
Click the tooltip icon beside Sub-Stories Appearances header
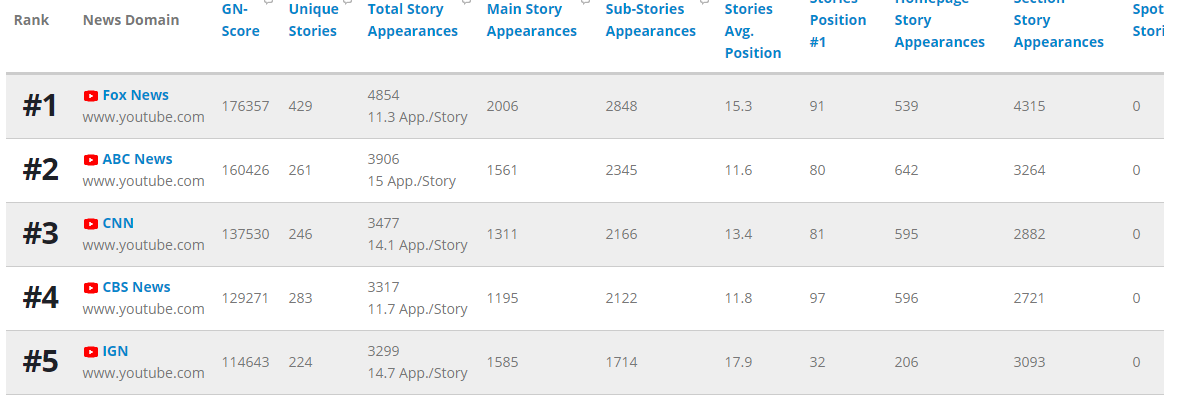705,2
